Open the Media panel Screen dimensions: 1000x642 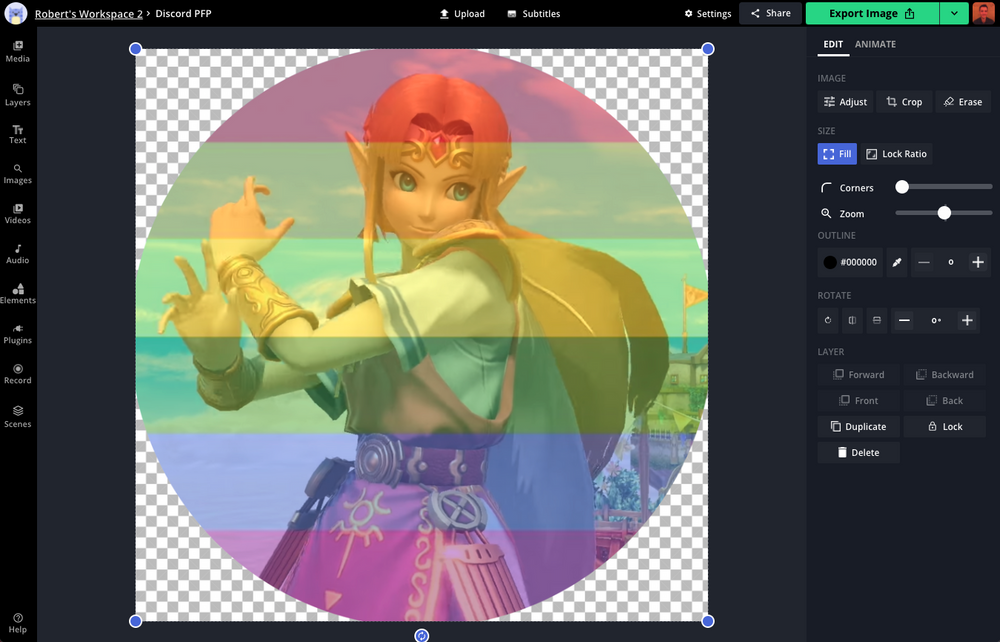[x=17, y=52]
